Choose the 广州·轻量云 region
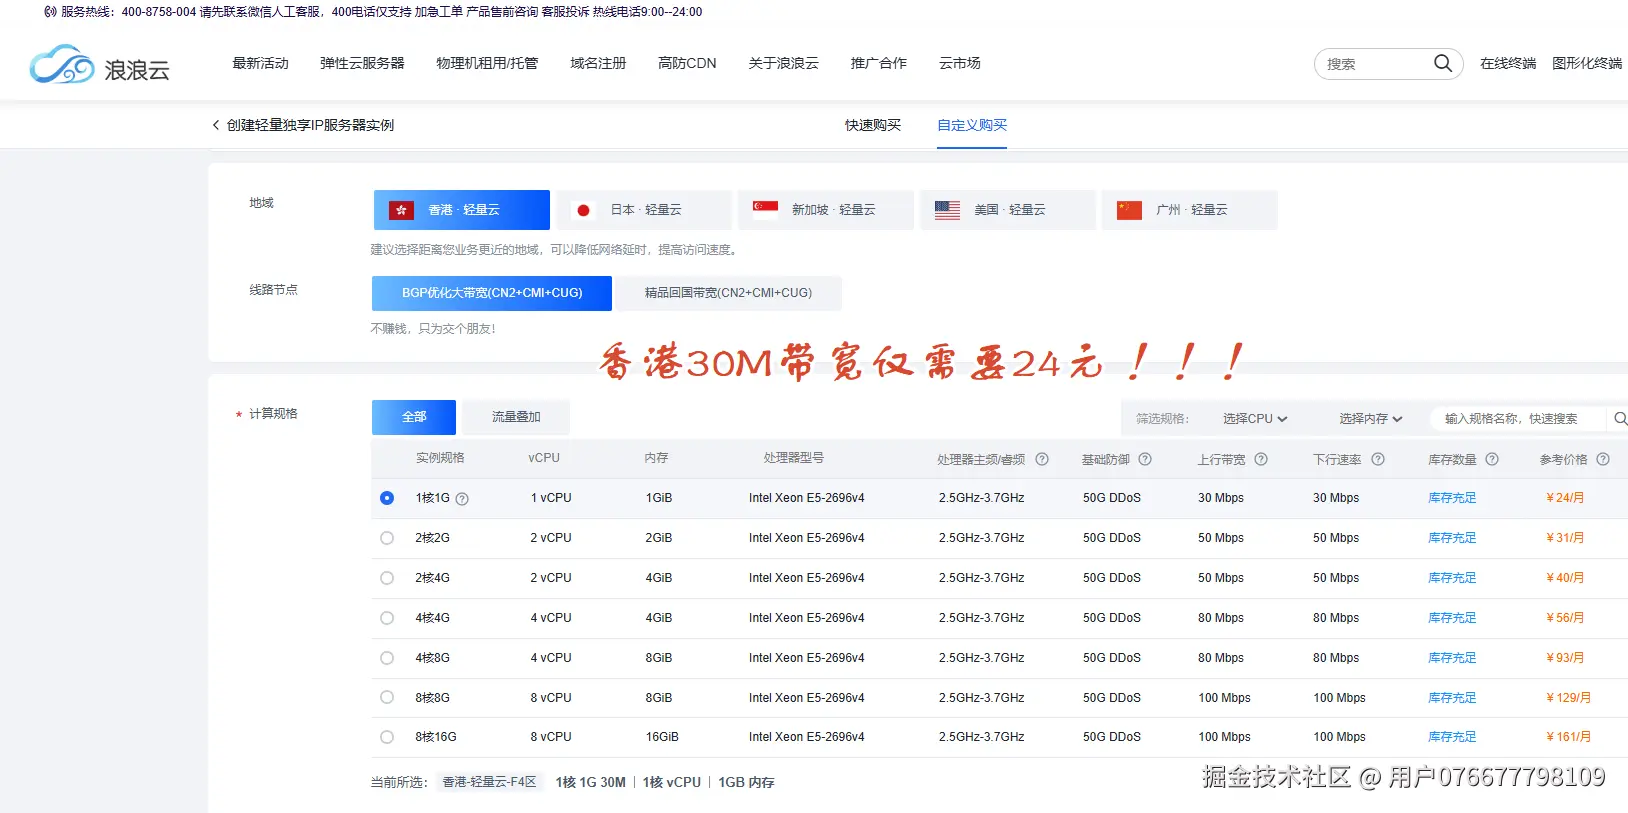The image size is (1628, 813). [x=1190, y=210]
